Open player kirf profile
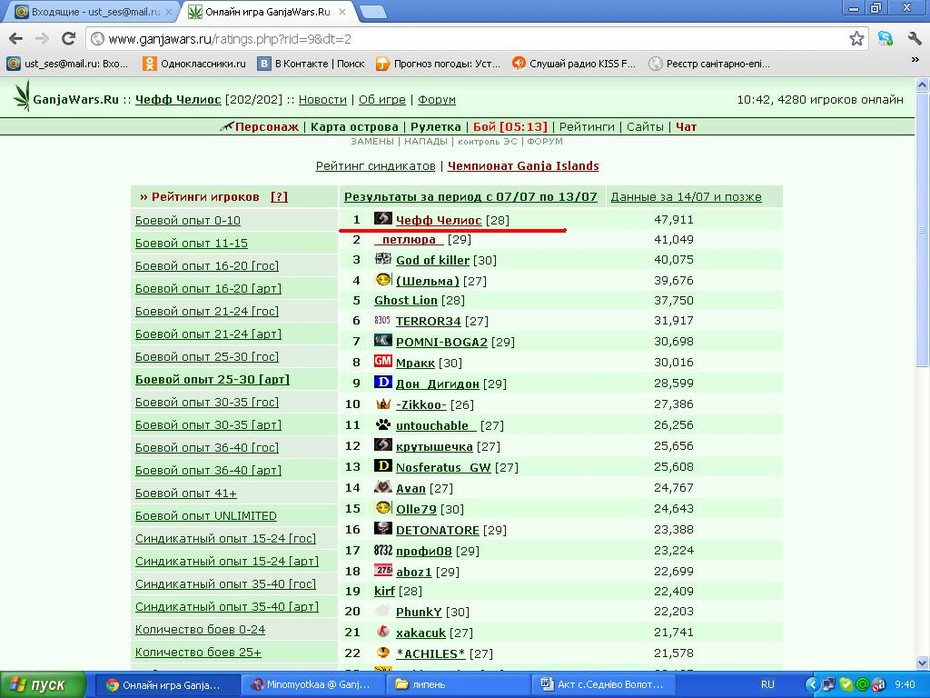Screen dimensions: 930x698 tap(384, 591)
